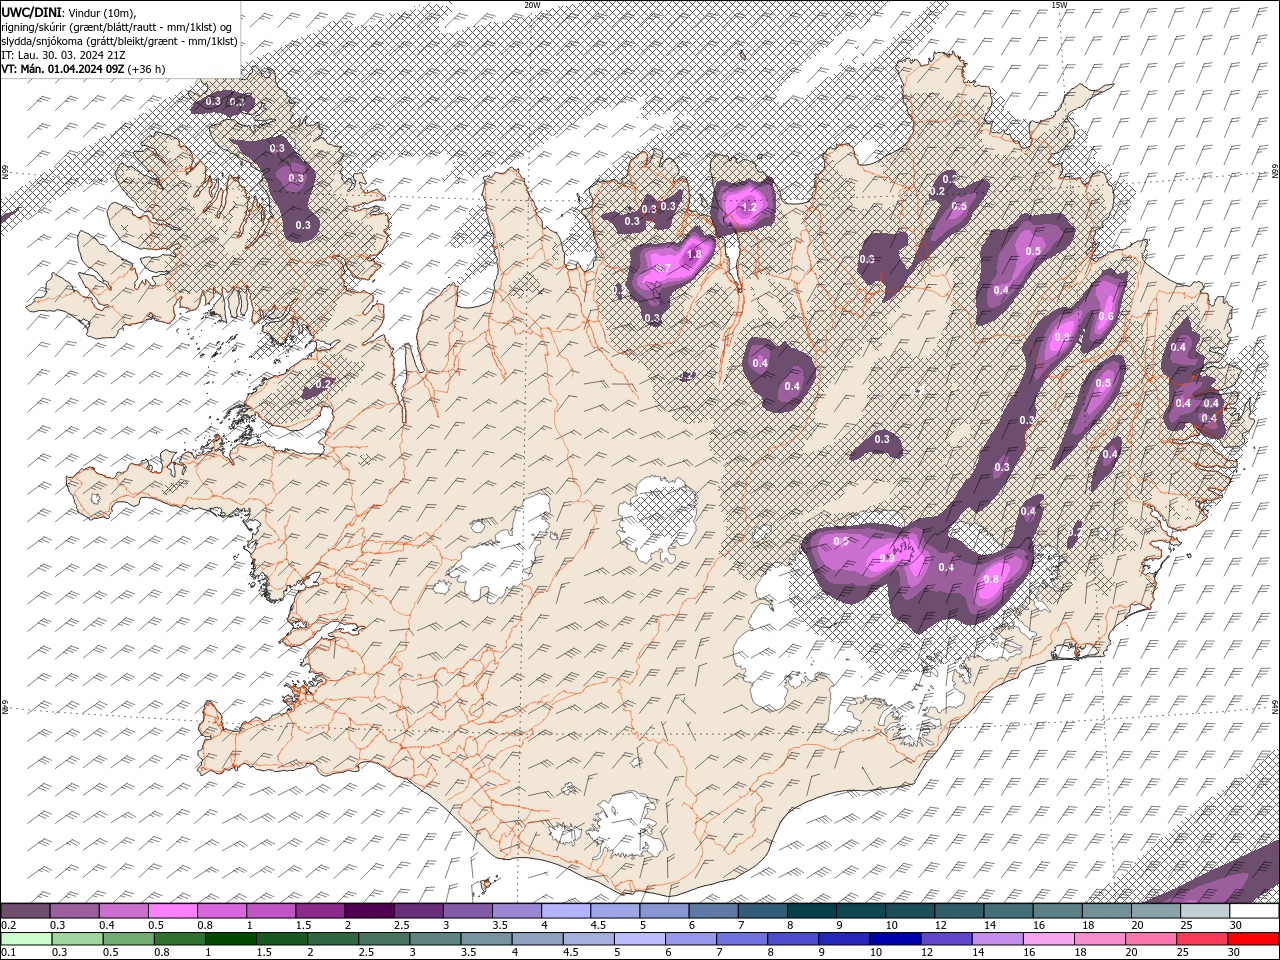
Task: Click the 'slydda/snjókoma' legend description line
Action: point(119,41)
